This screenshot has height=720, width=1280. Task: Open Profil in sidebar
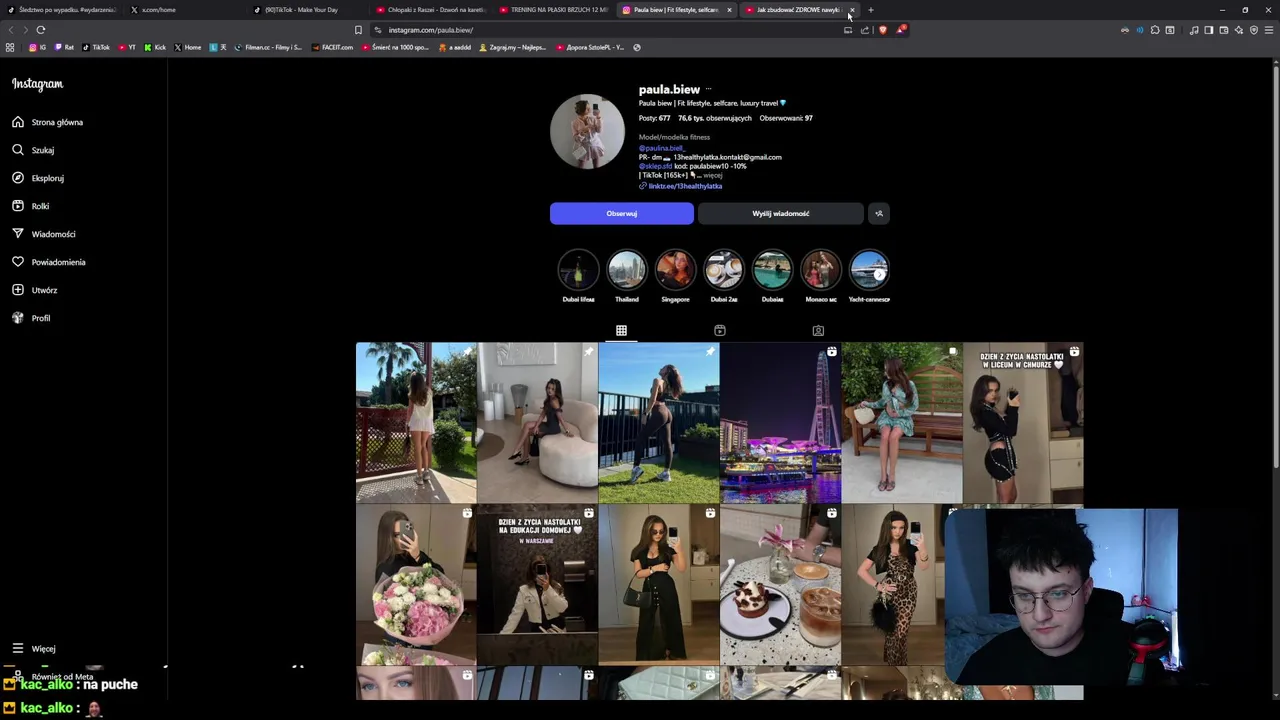click(x=32, y=318)
